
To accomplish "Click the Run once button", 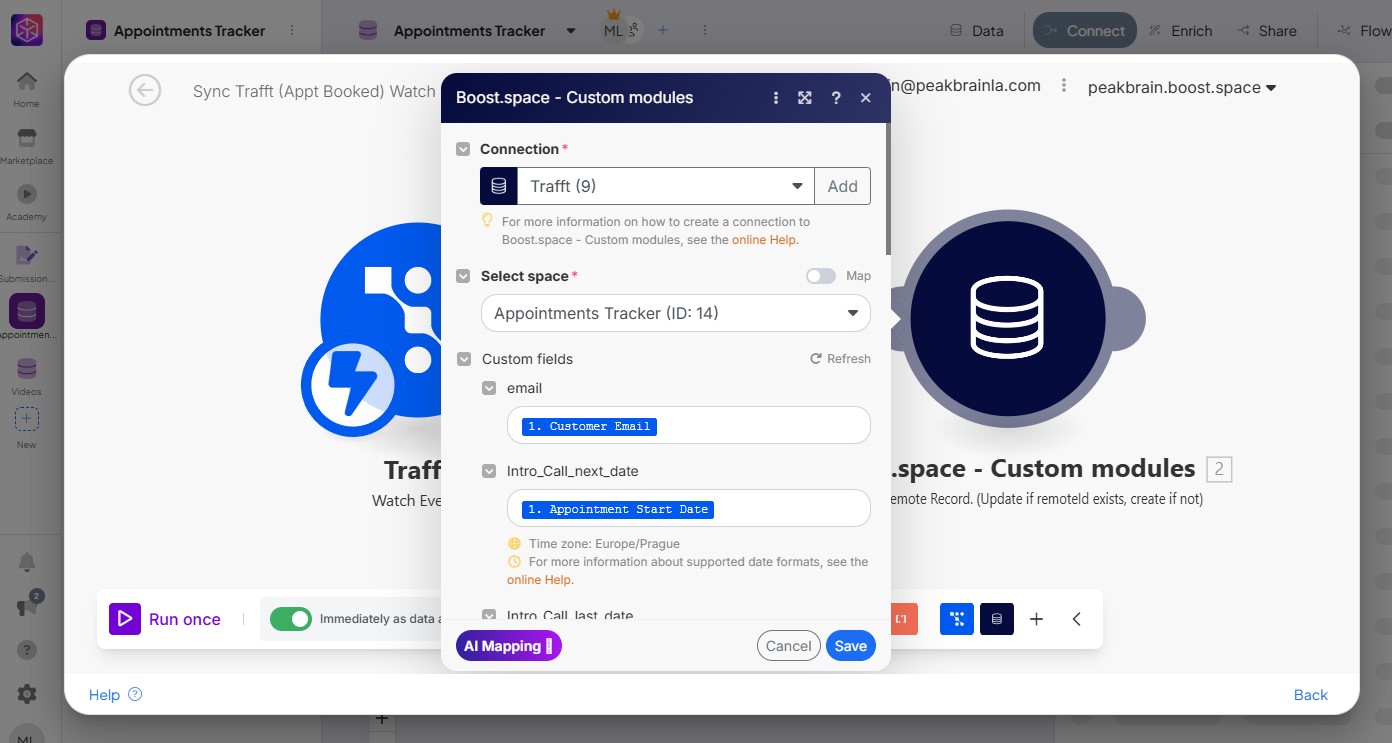I will (166, 619).
